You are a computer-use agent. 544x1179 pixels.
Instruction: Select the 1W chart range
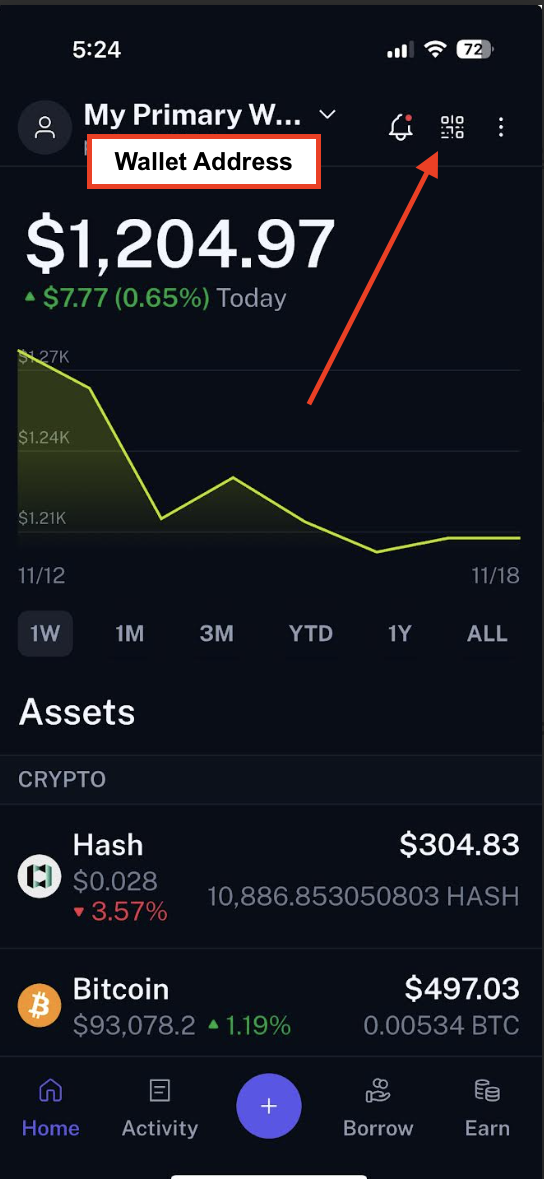(45, 634)
